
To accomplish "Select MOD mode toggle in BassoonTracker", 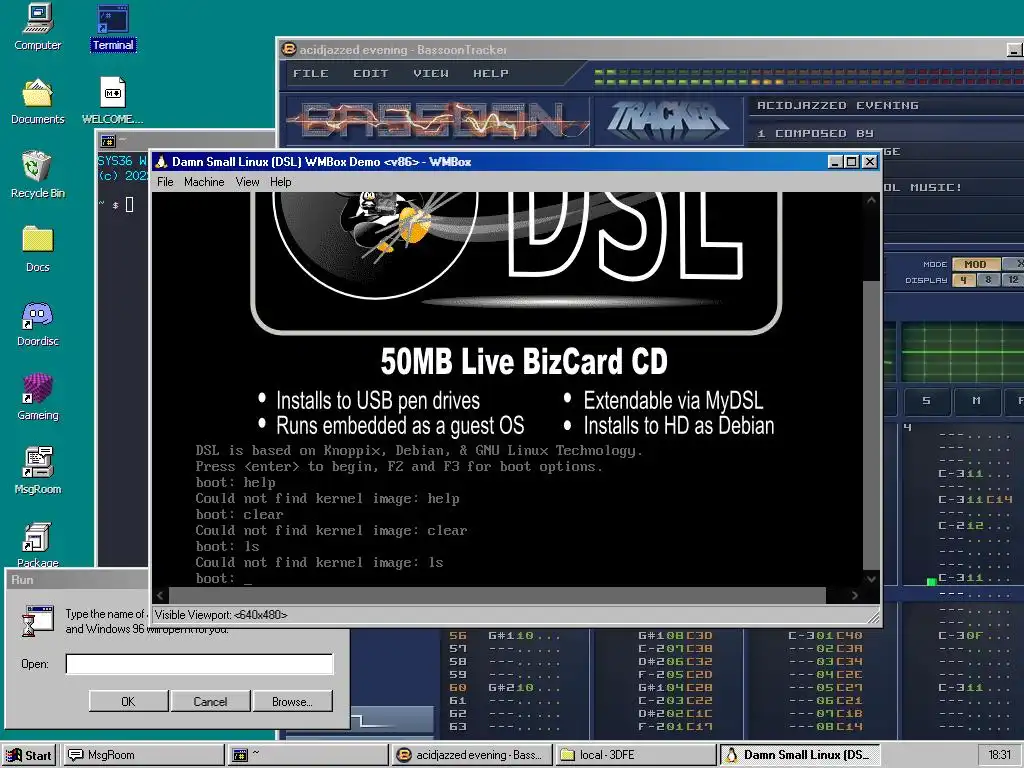I will point(976,264).
